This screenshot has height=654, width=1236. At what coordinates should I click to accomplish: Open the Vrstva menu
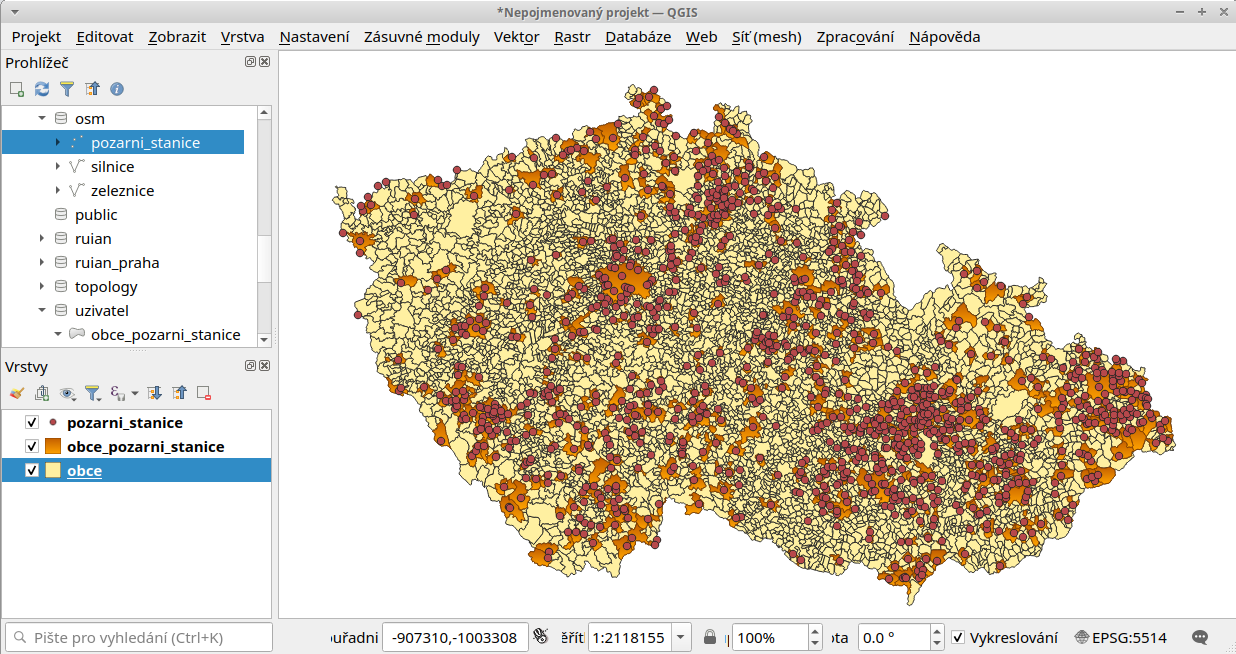242,37
